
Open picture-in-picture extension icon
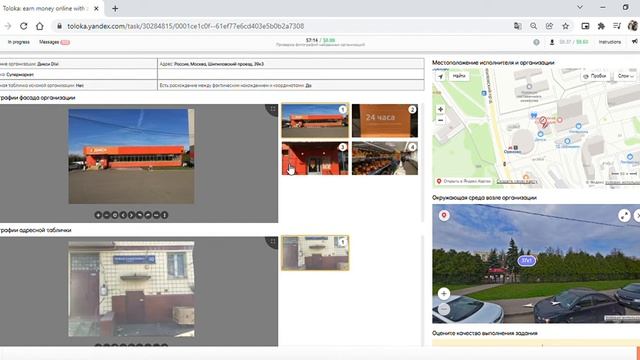click(x=585, y=26)
